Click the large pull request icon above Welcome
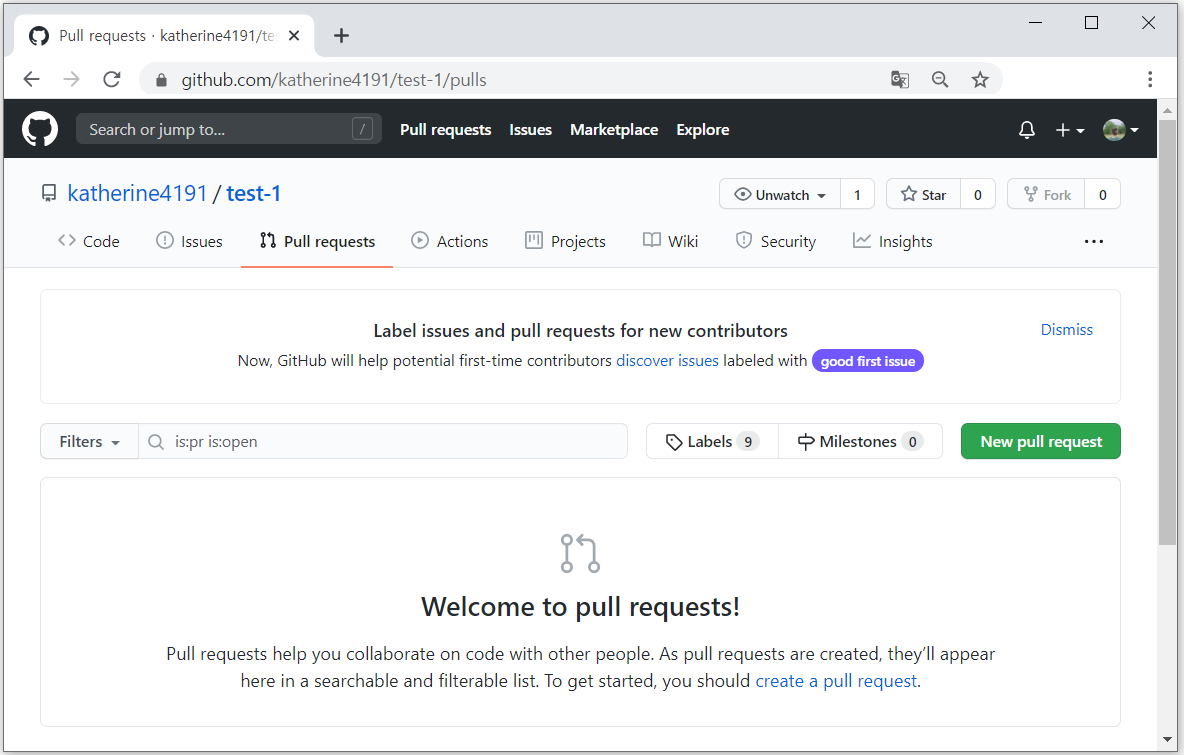This screenshot has height=755, width=1184. [580, 553]
